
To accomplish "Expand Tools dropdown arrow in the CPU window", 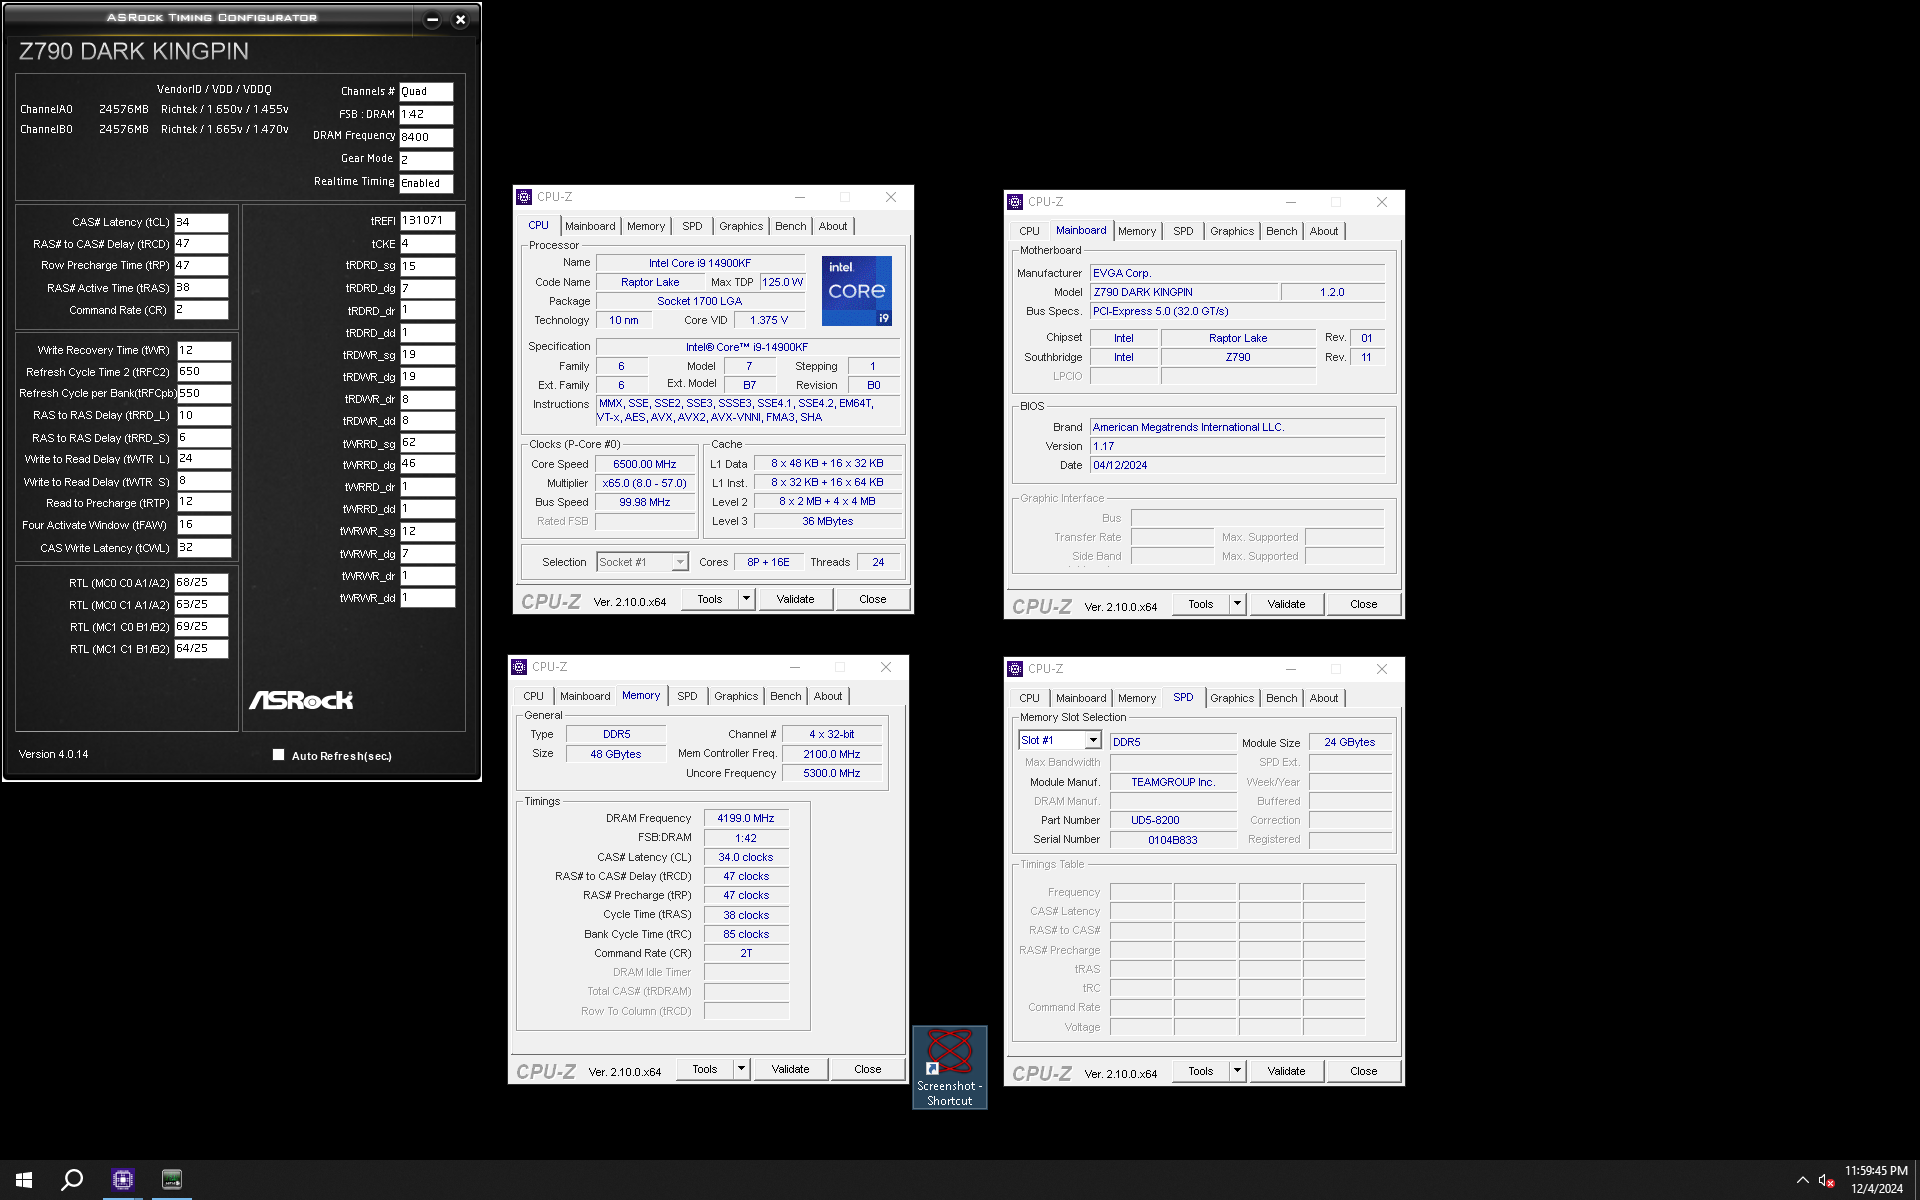I will tap(746, 599).
